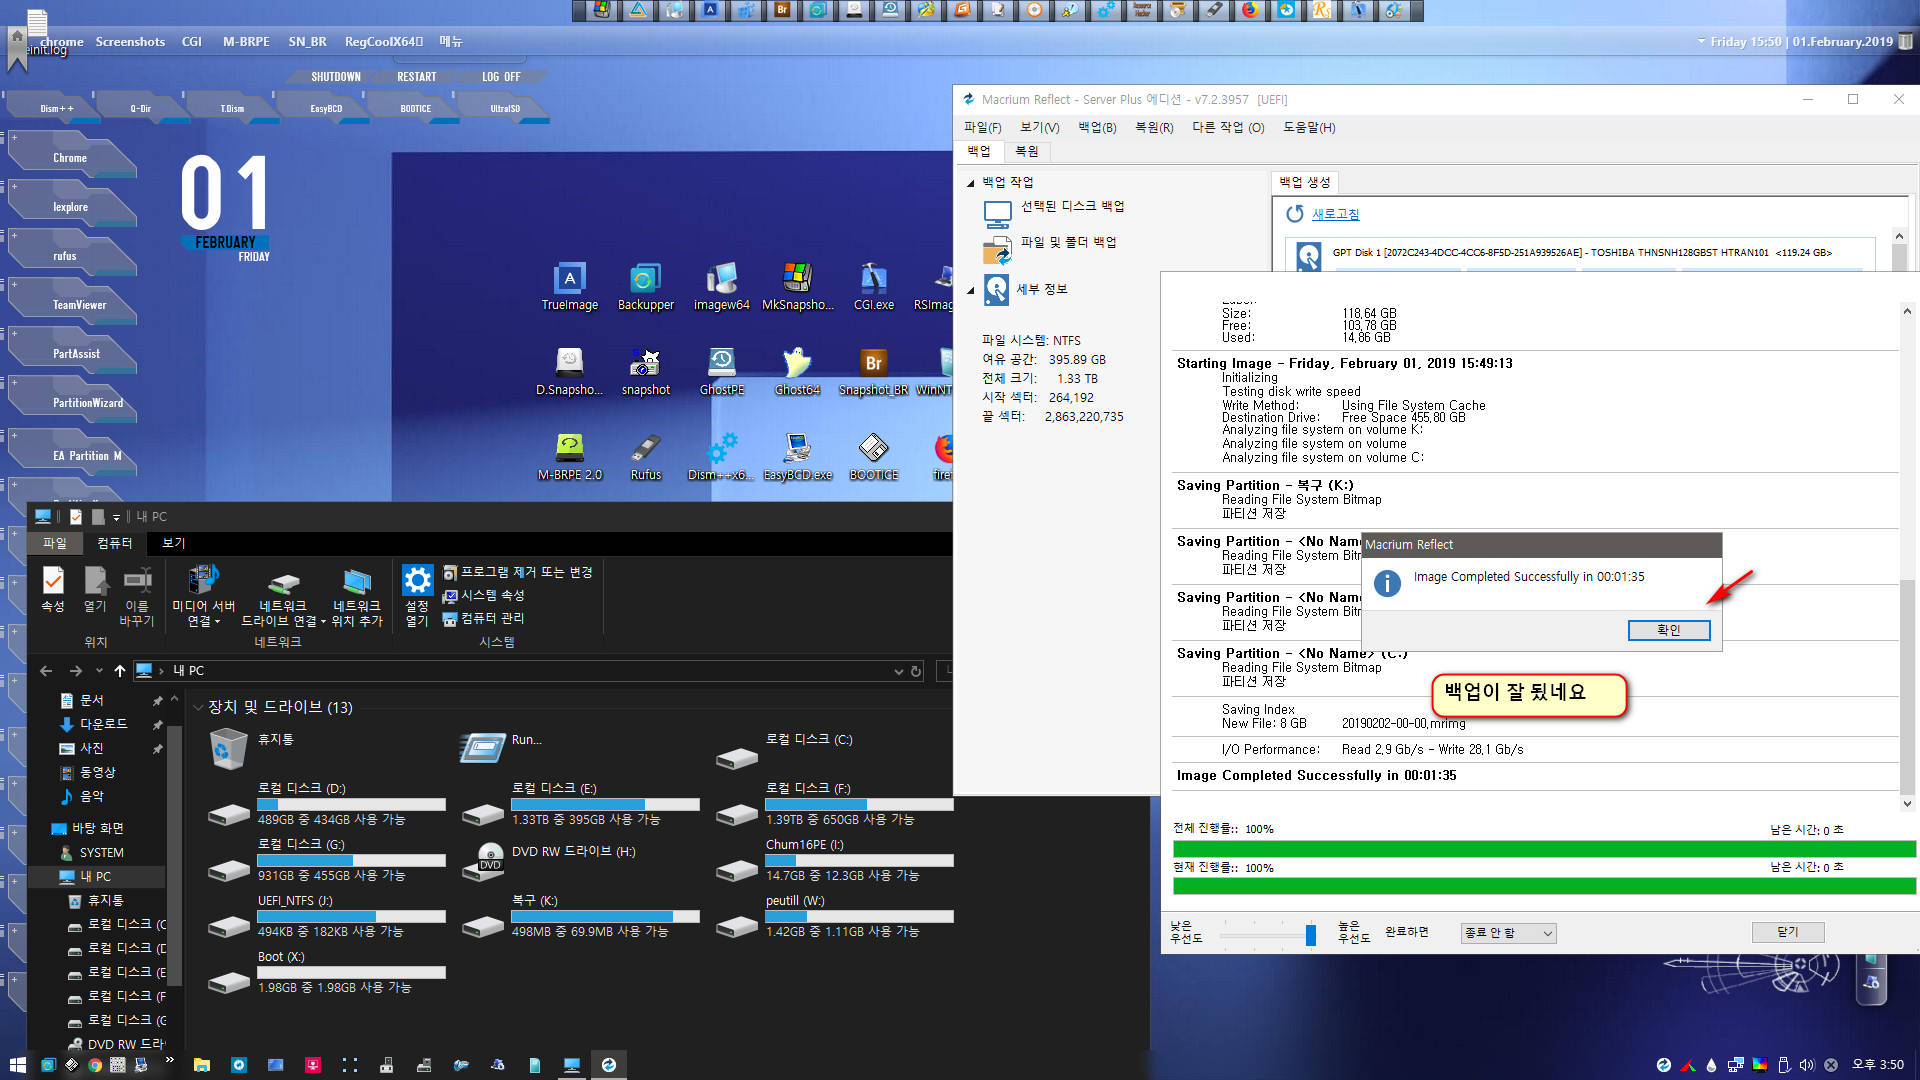Select the file and folder backup icon
1920x1080 pixels.
(997, 250)
